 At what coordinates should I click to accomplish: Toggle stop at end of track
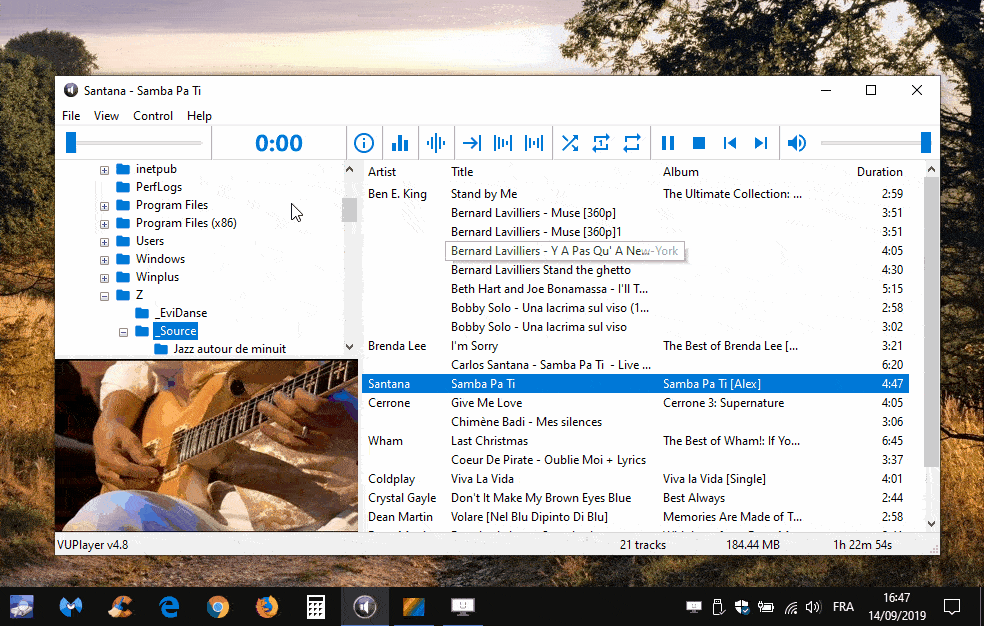click(472, 143)
